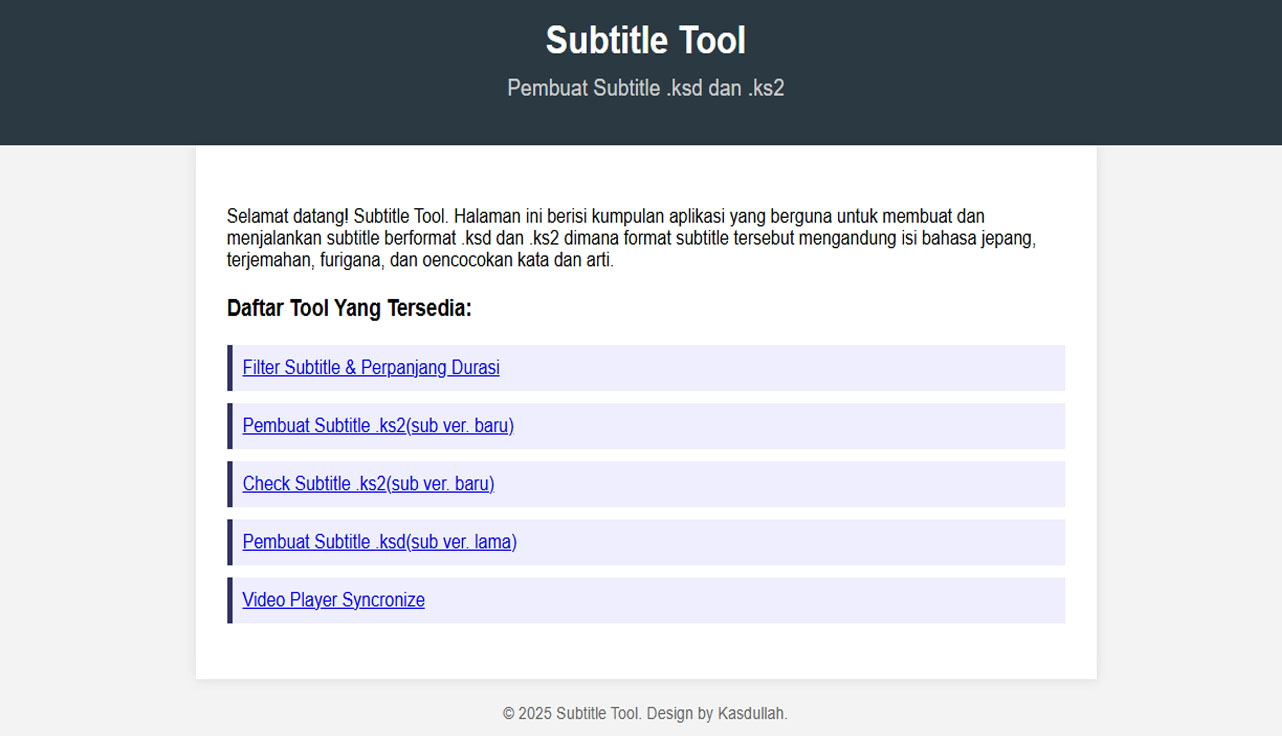Click the header tagline 'Pembuat Subtitle .ksd dan .ks2'
This screenshot has height=736, width=1282.
(x=645, y=88)
